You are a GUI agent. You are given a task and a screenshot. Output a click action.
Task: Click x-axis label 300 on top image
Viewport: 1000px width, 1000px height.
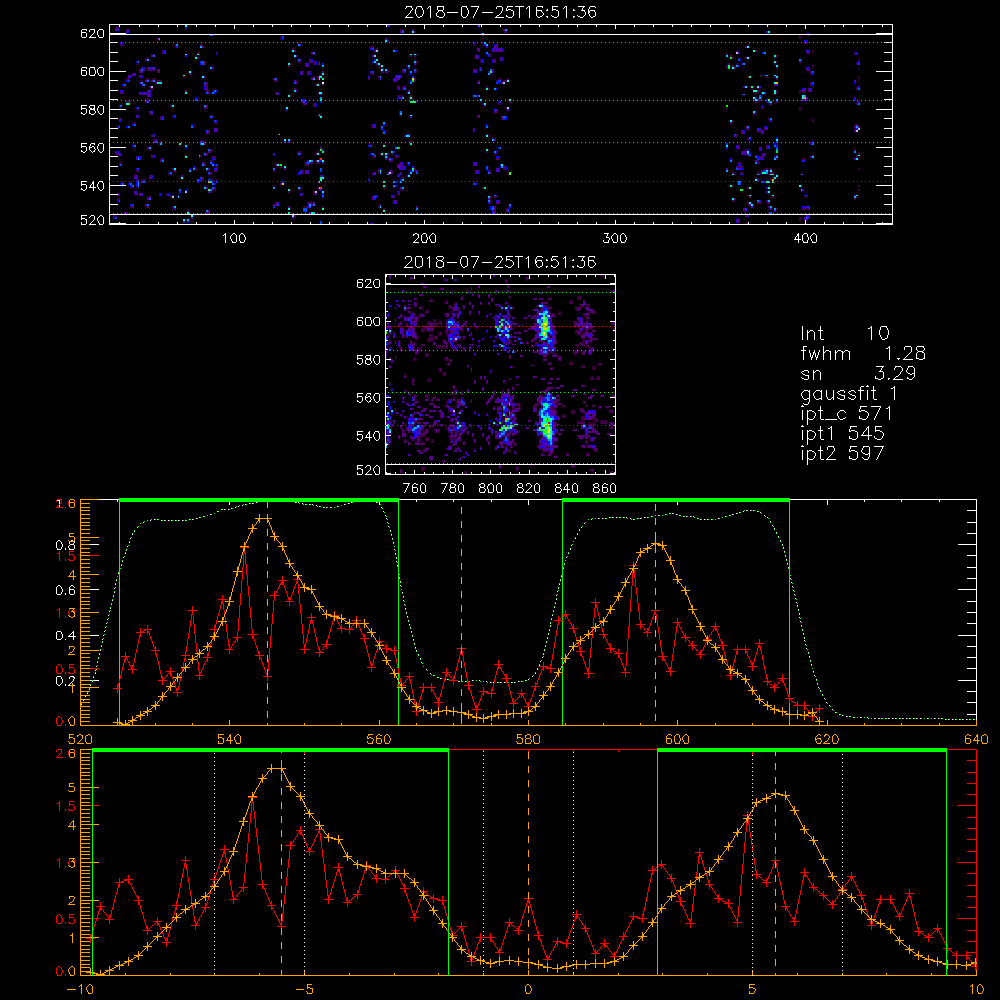(x=615, y=239)
